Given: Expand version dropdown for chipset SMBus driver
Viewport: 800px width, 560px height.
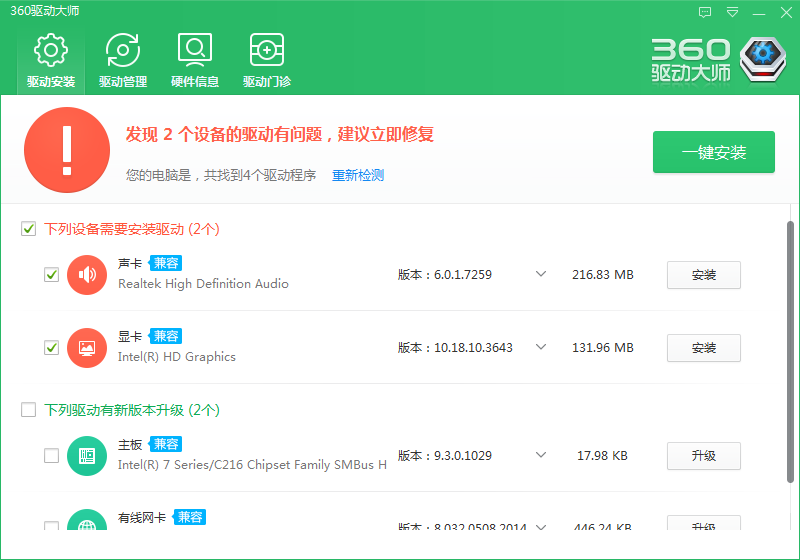Looking at the screenshot, I should (541, 456).
